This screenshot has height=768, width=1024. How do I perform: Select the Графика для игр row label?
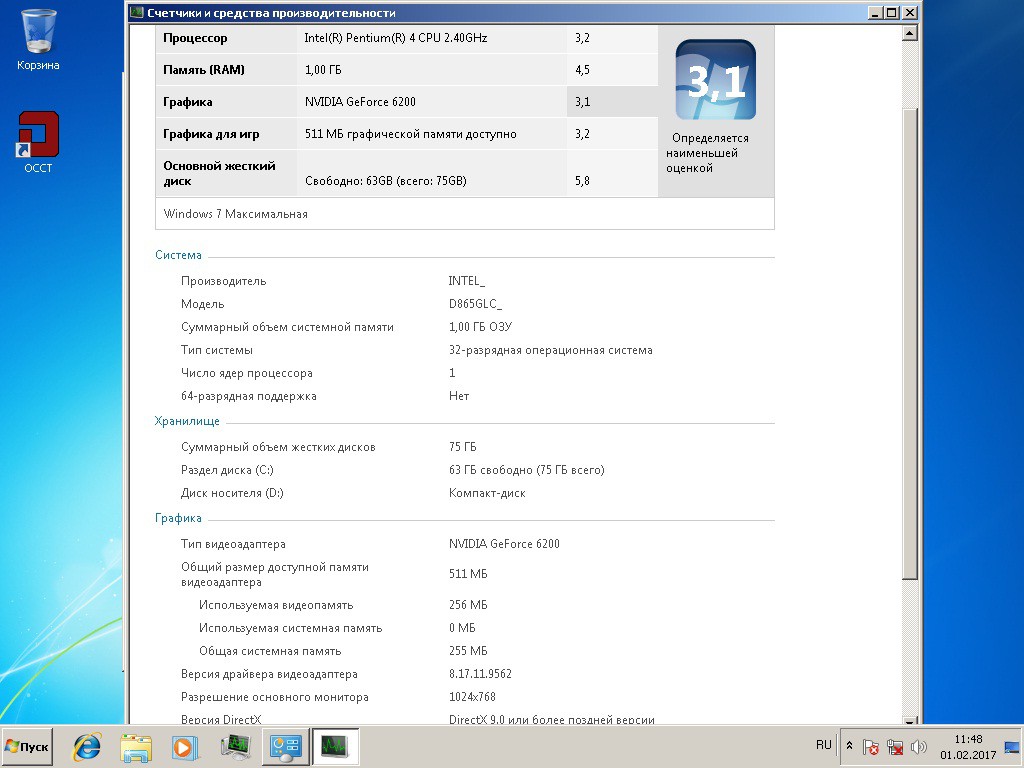tap(211, 134)
